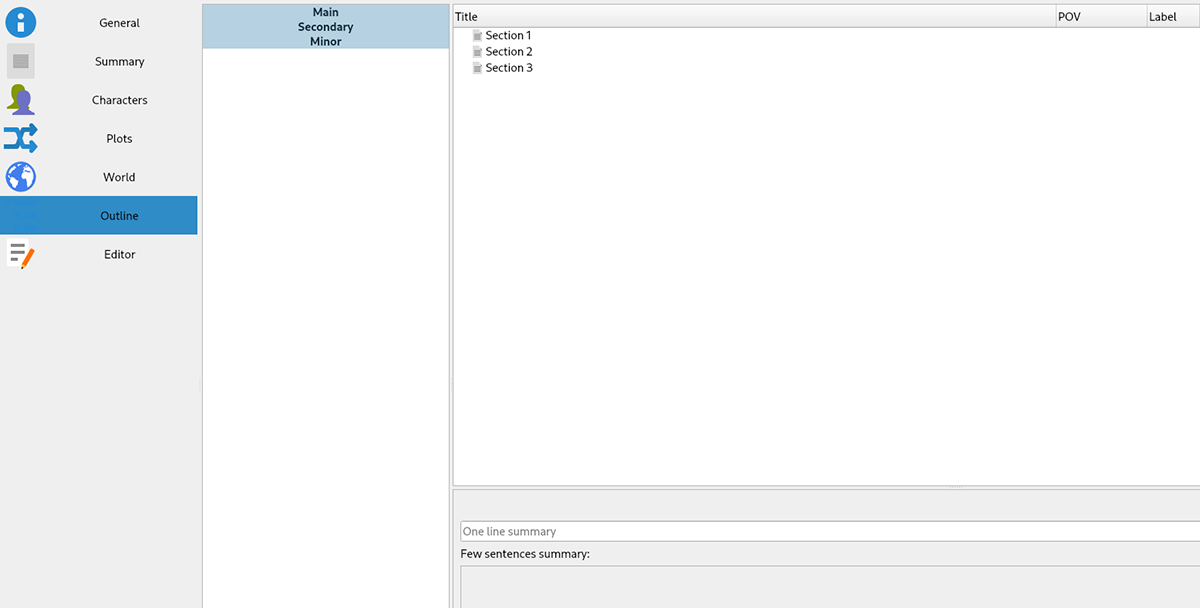
Task: Select the highlighted Outline tab
Action: tap(99, 215)
